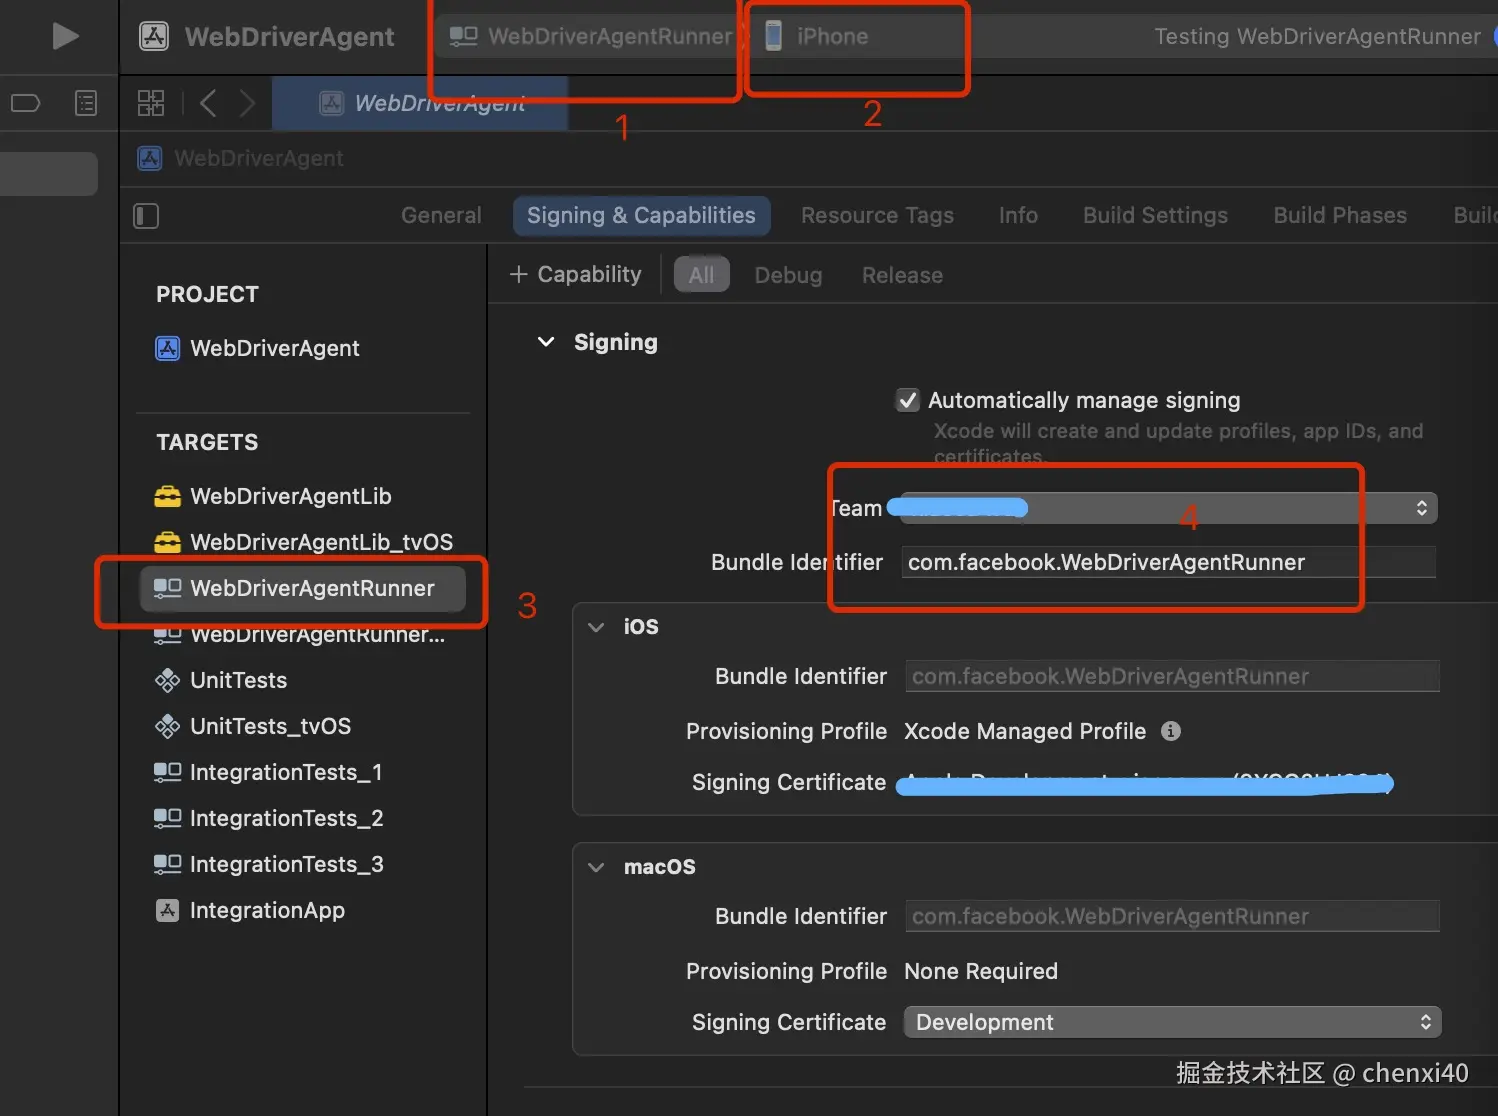Click the WebDriverAgentLib toolbox icon
The width and height of the screenshot is (1498, 1116).
point(167,496)
